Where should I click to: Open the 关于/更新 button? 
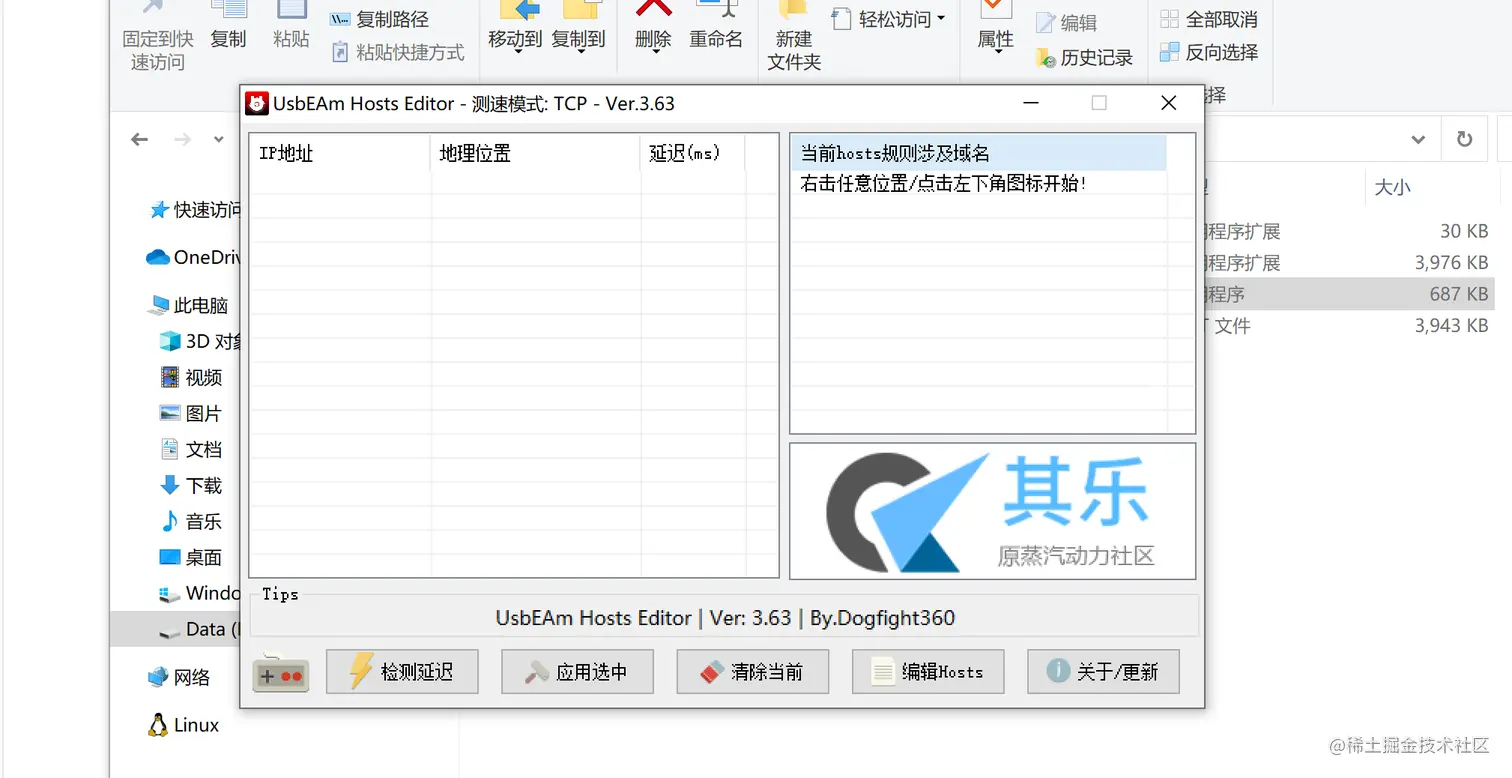(1103, 672)
